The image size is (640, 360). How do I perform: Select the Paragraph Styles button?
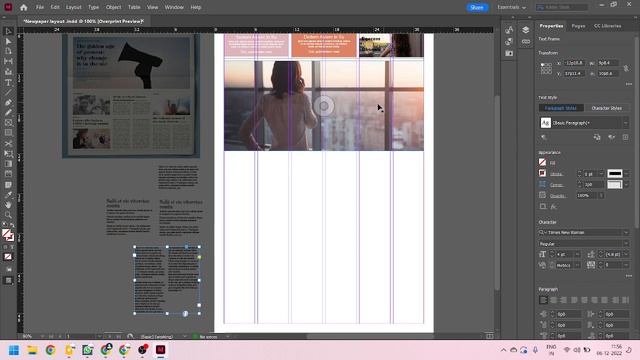pyautogui.click(x=561, y=108)
